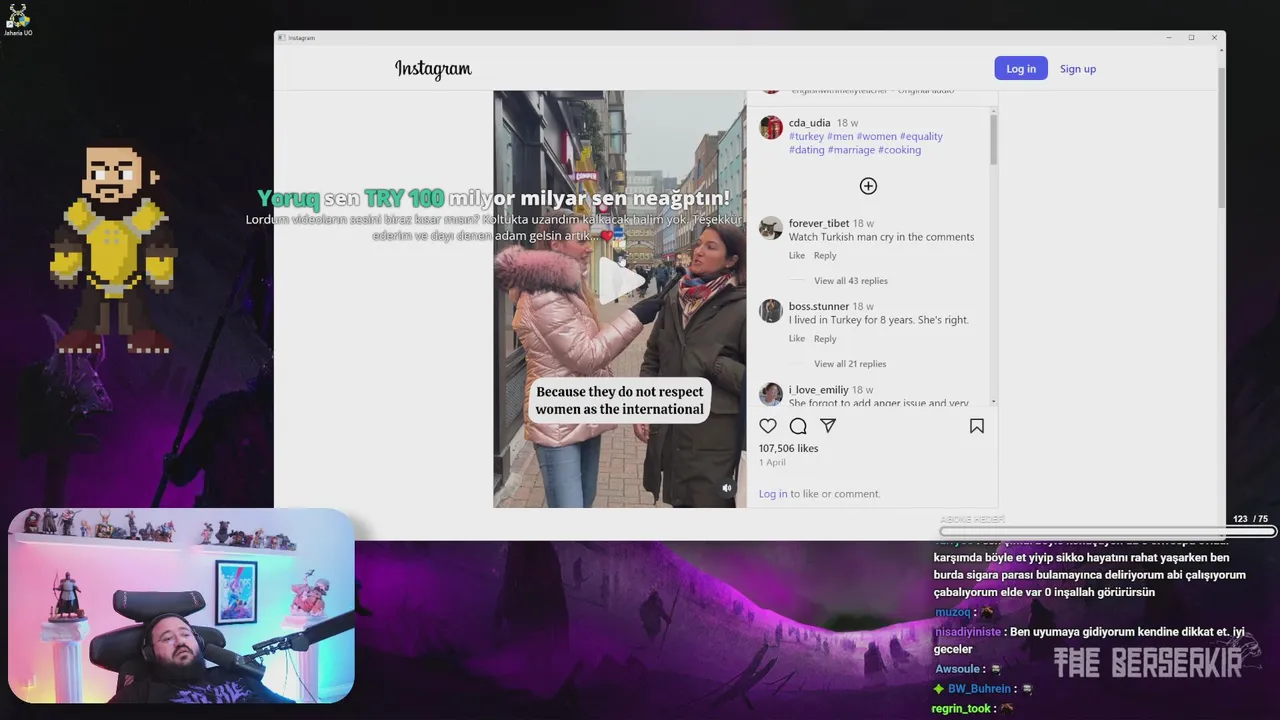Click chat username muzoq
The image size is (1280, 720).
pos(952,612)
